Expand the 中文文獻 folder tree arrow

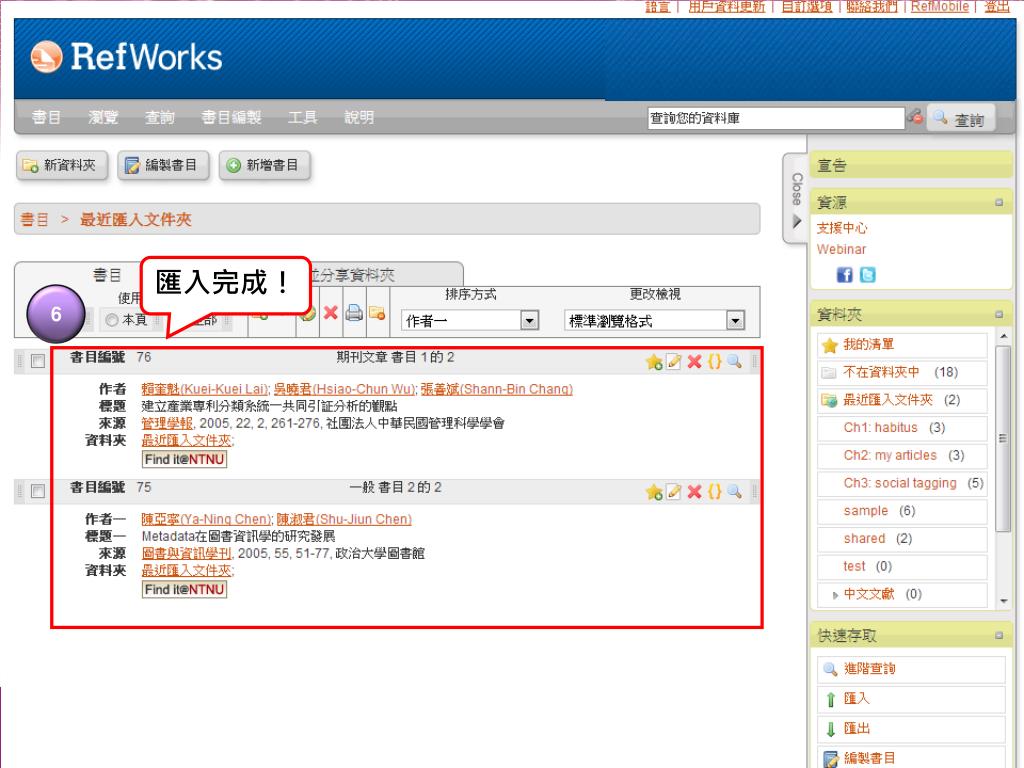point(835,595)
